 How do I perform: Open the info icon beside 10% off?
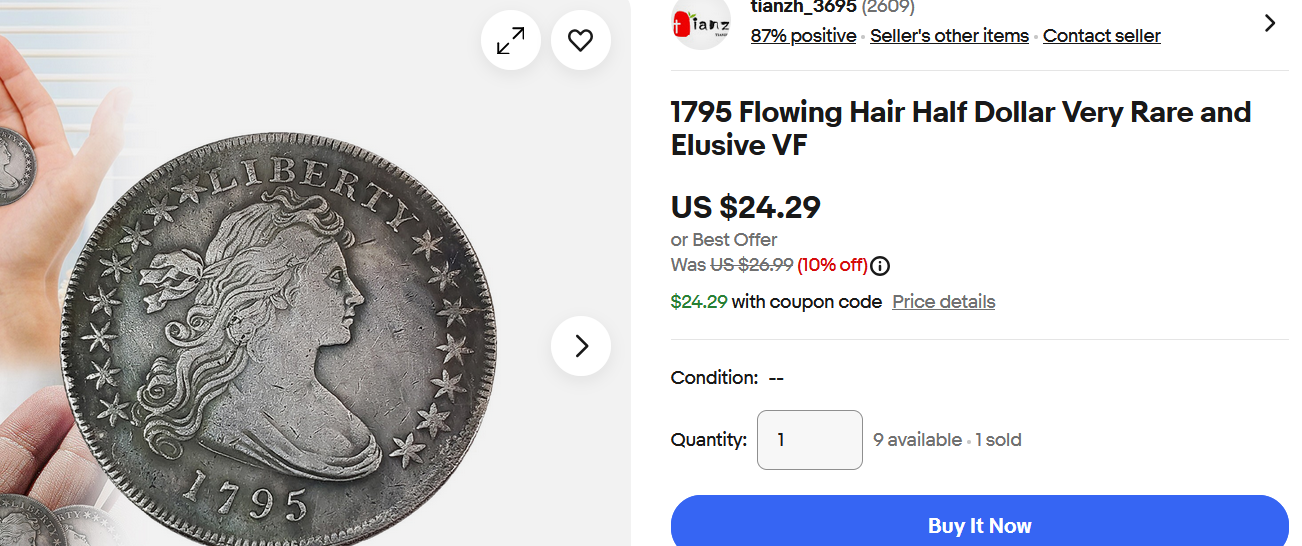[880, 266]
